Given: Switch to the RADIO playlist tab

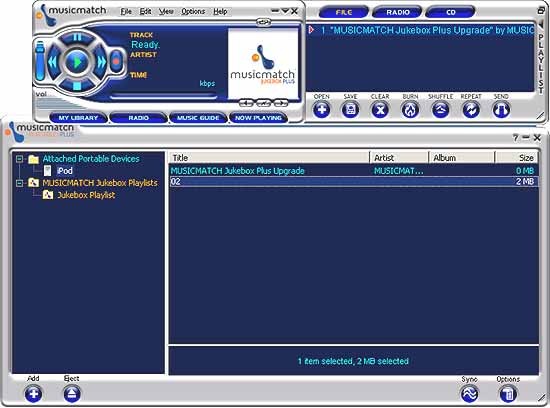Looking at the screenshot, I should (x=398, y=12).
